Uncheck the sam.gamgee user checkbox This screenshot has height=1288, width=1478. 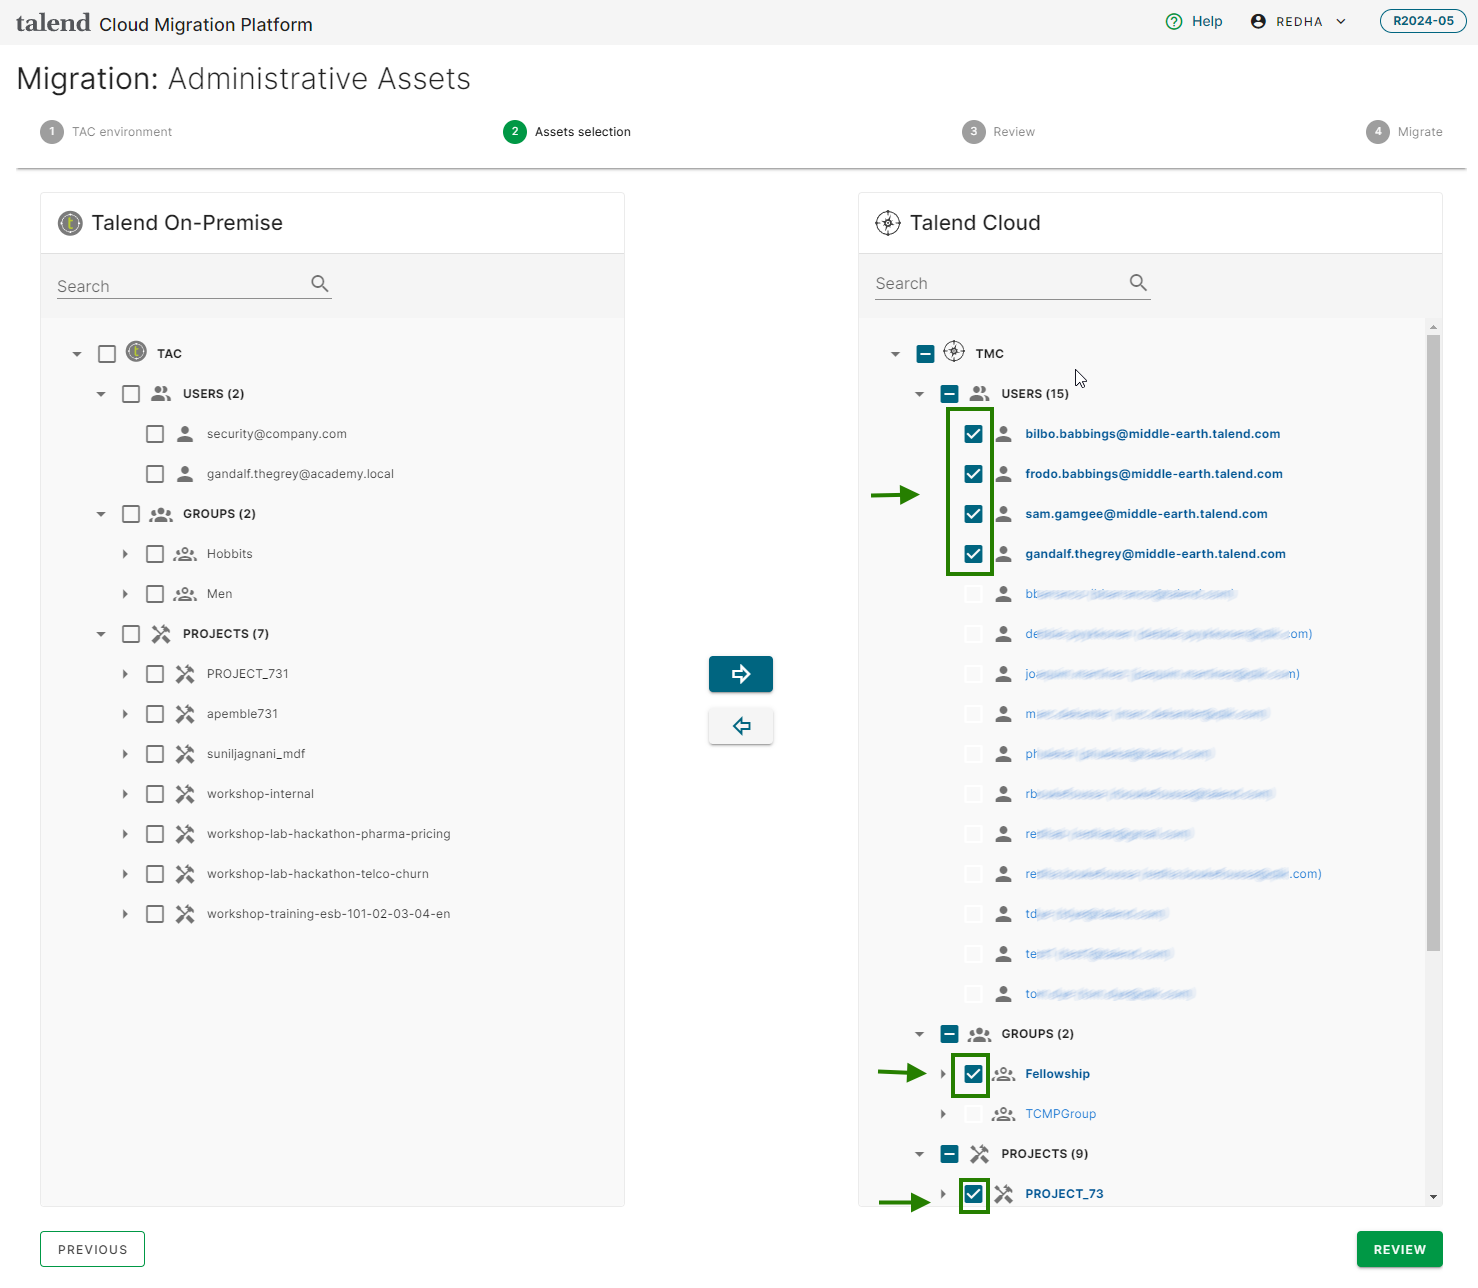click(973, 514)
